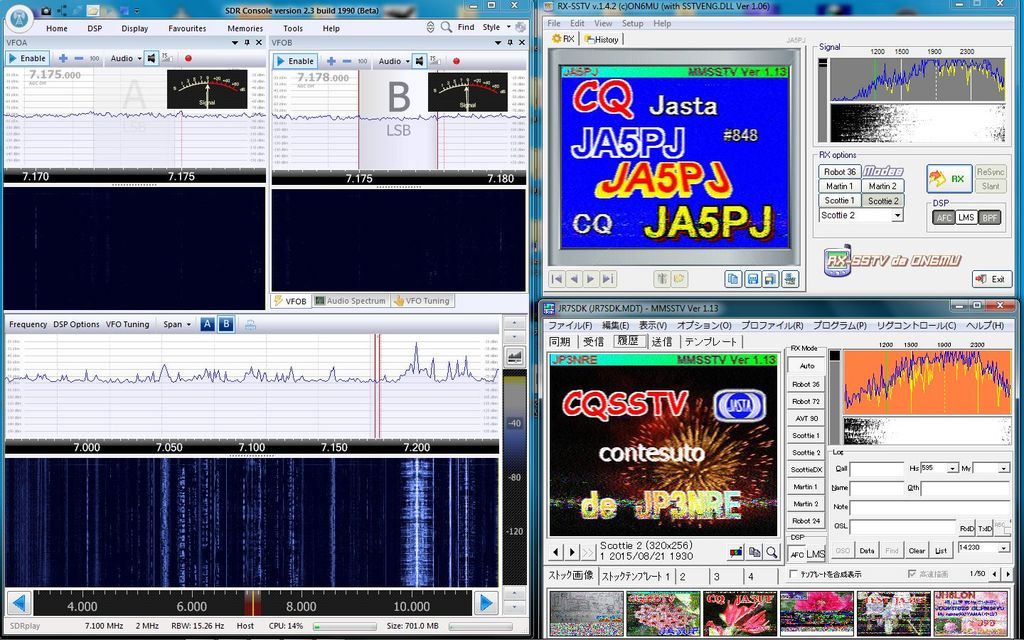Move band view left with blue arrow
Image resolution: width=1024 pixels, height=640 pixels.
point(19,603)
